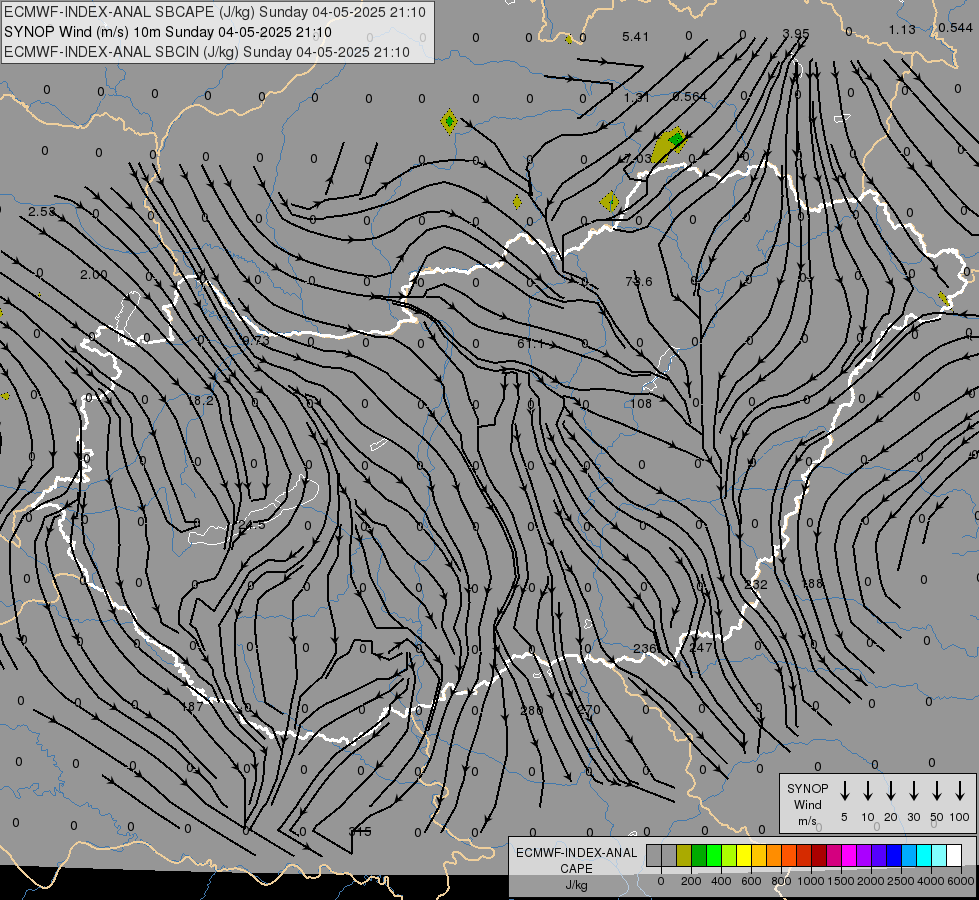The height and width of the screenshot is (900, 979).
Task: Select the pure yellow swatch in CAPE legend
Action: 744,856
